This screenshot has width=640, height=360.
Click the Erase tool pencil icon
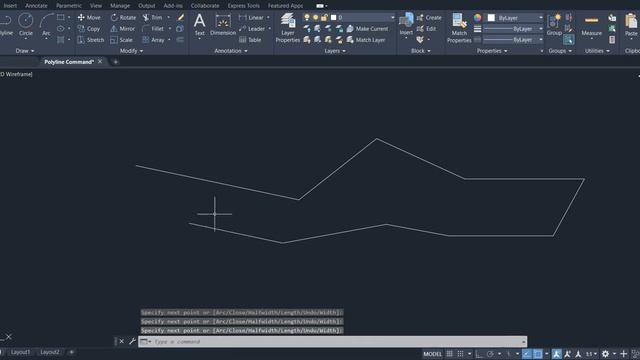pos(180,18)
